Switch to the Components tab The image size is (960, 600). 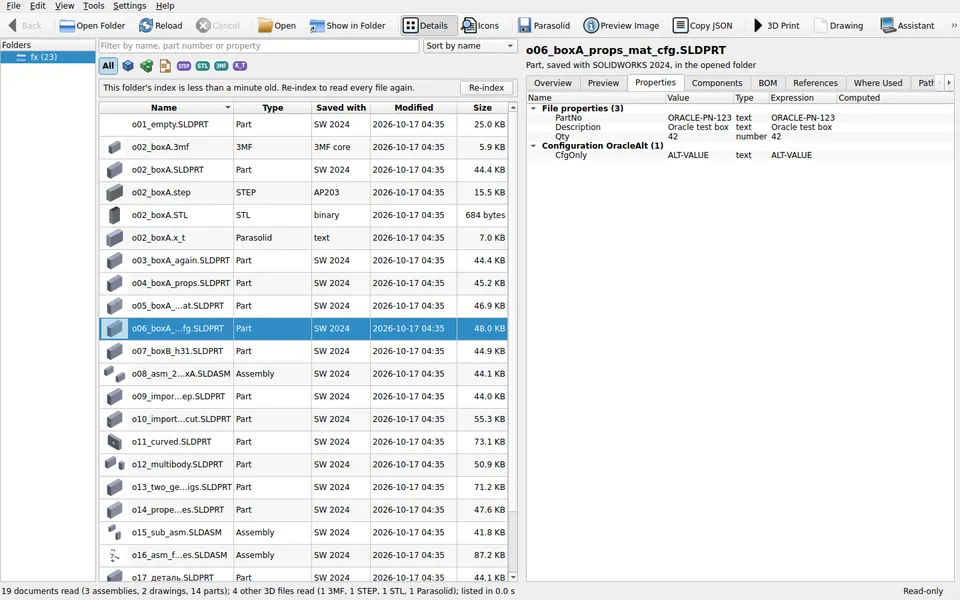click(x=717, y=83)
